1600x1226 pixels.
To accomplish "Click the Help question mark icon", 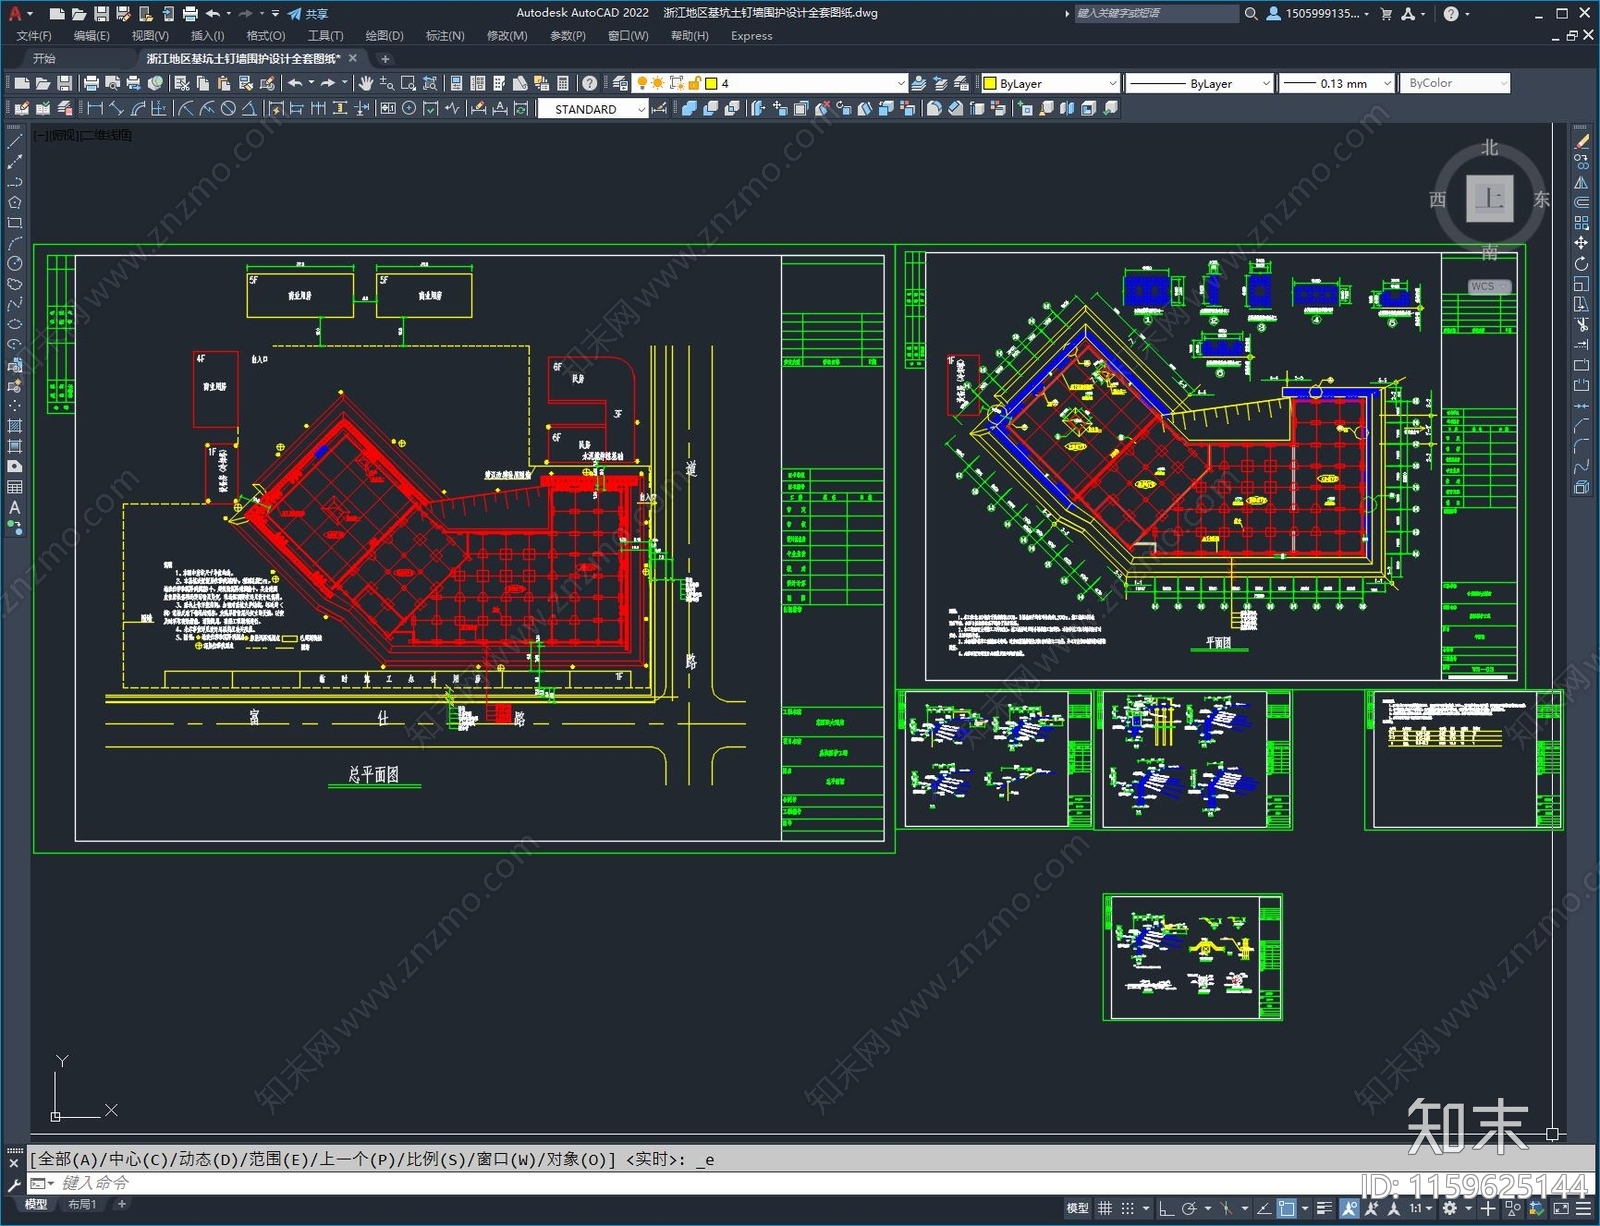I will click(590, 83).
